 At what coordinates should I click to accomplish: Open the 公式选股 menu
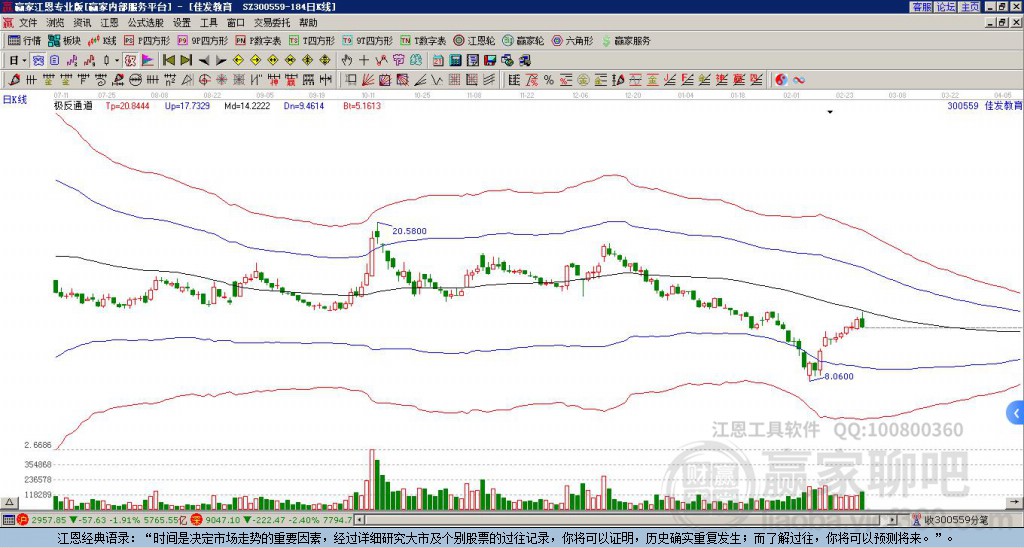[x=146, y=23]
